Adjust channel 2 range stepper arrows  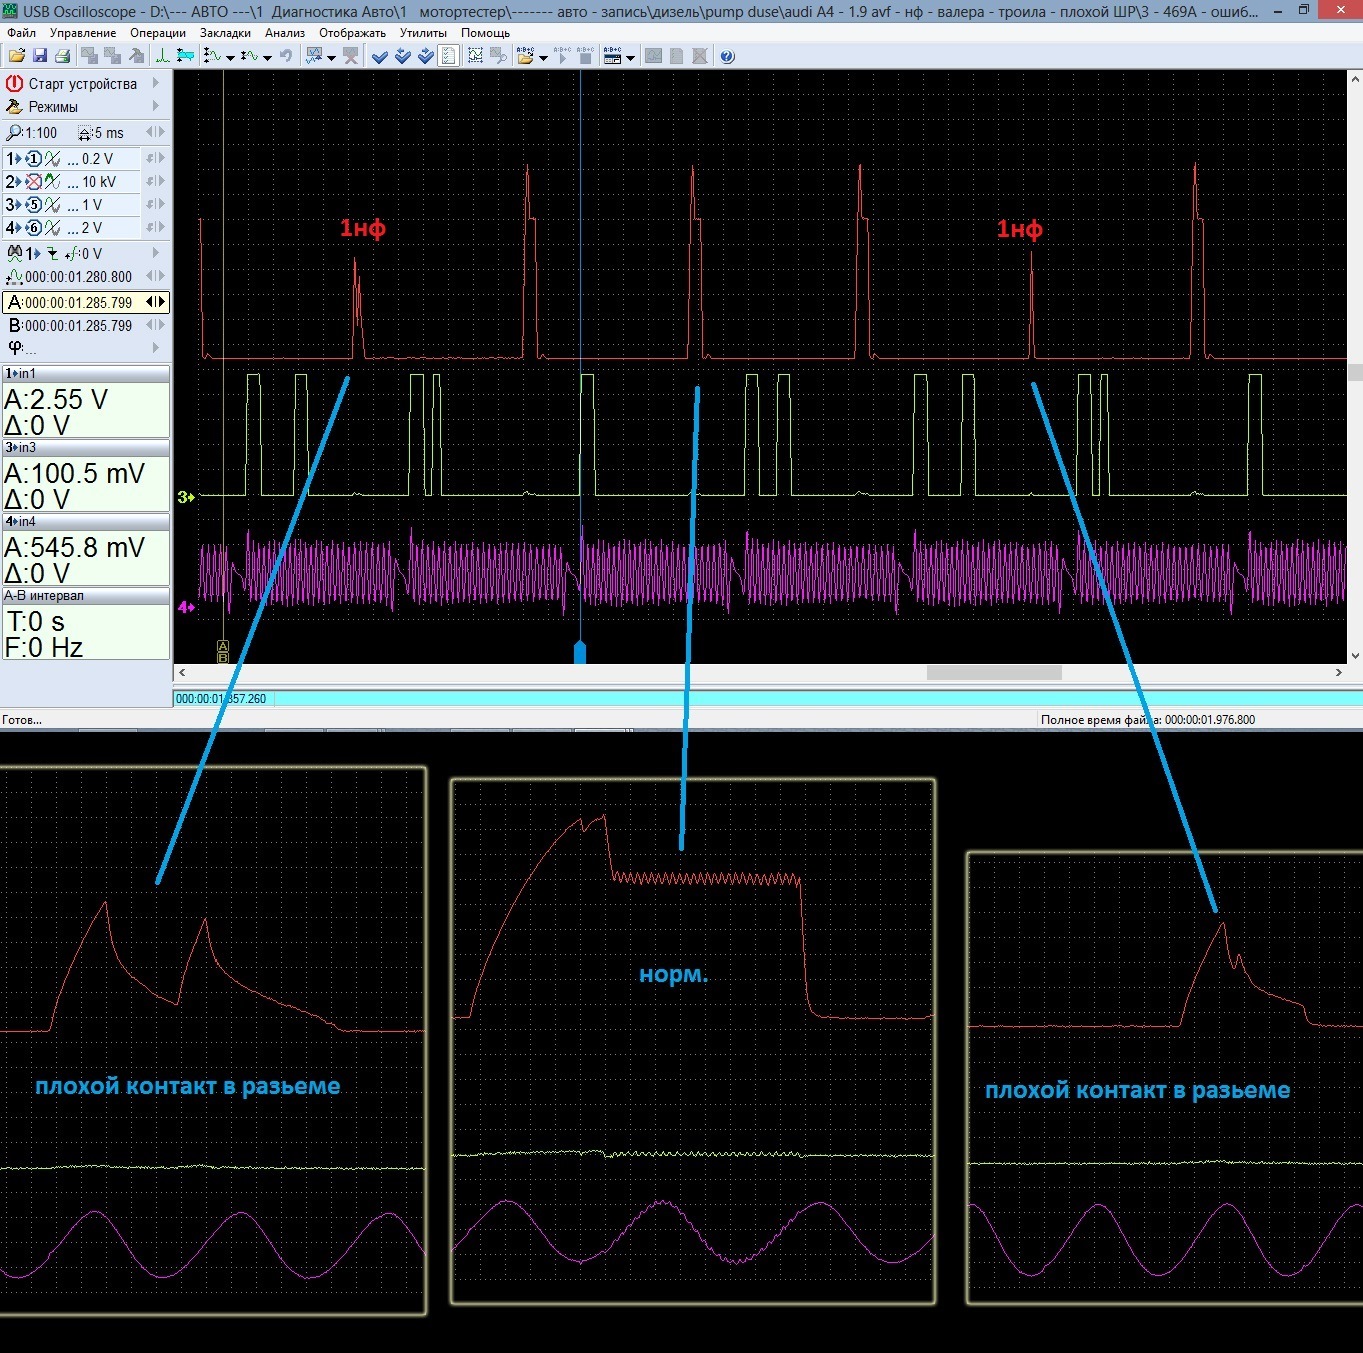click(156, 182)
